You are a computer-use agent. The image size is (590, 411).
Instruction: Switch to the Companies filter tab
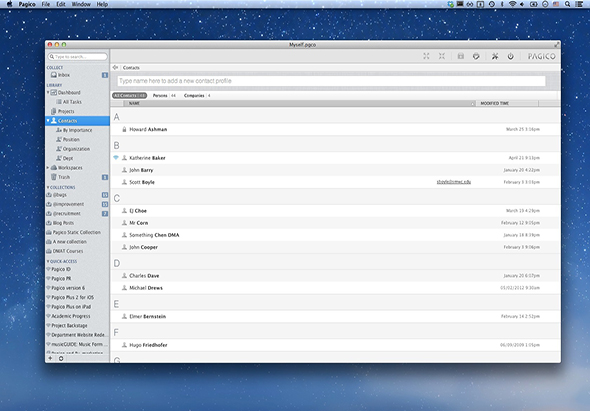[x=197, y=96]
